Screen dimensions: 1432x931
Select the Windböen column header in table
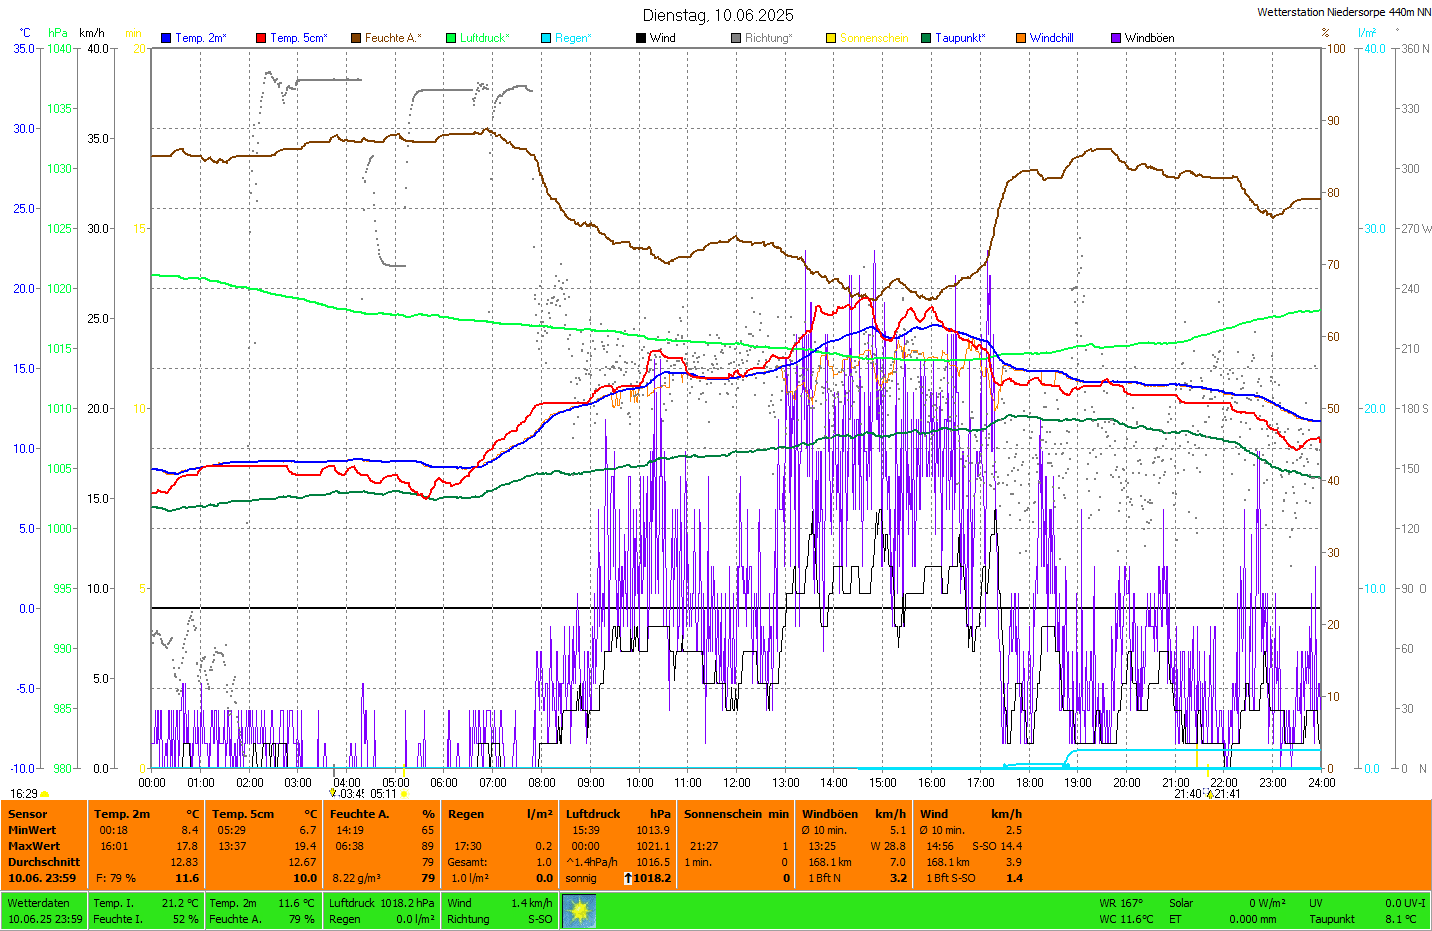(x=830, y=814)
